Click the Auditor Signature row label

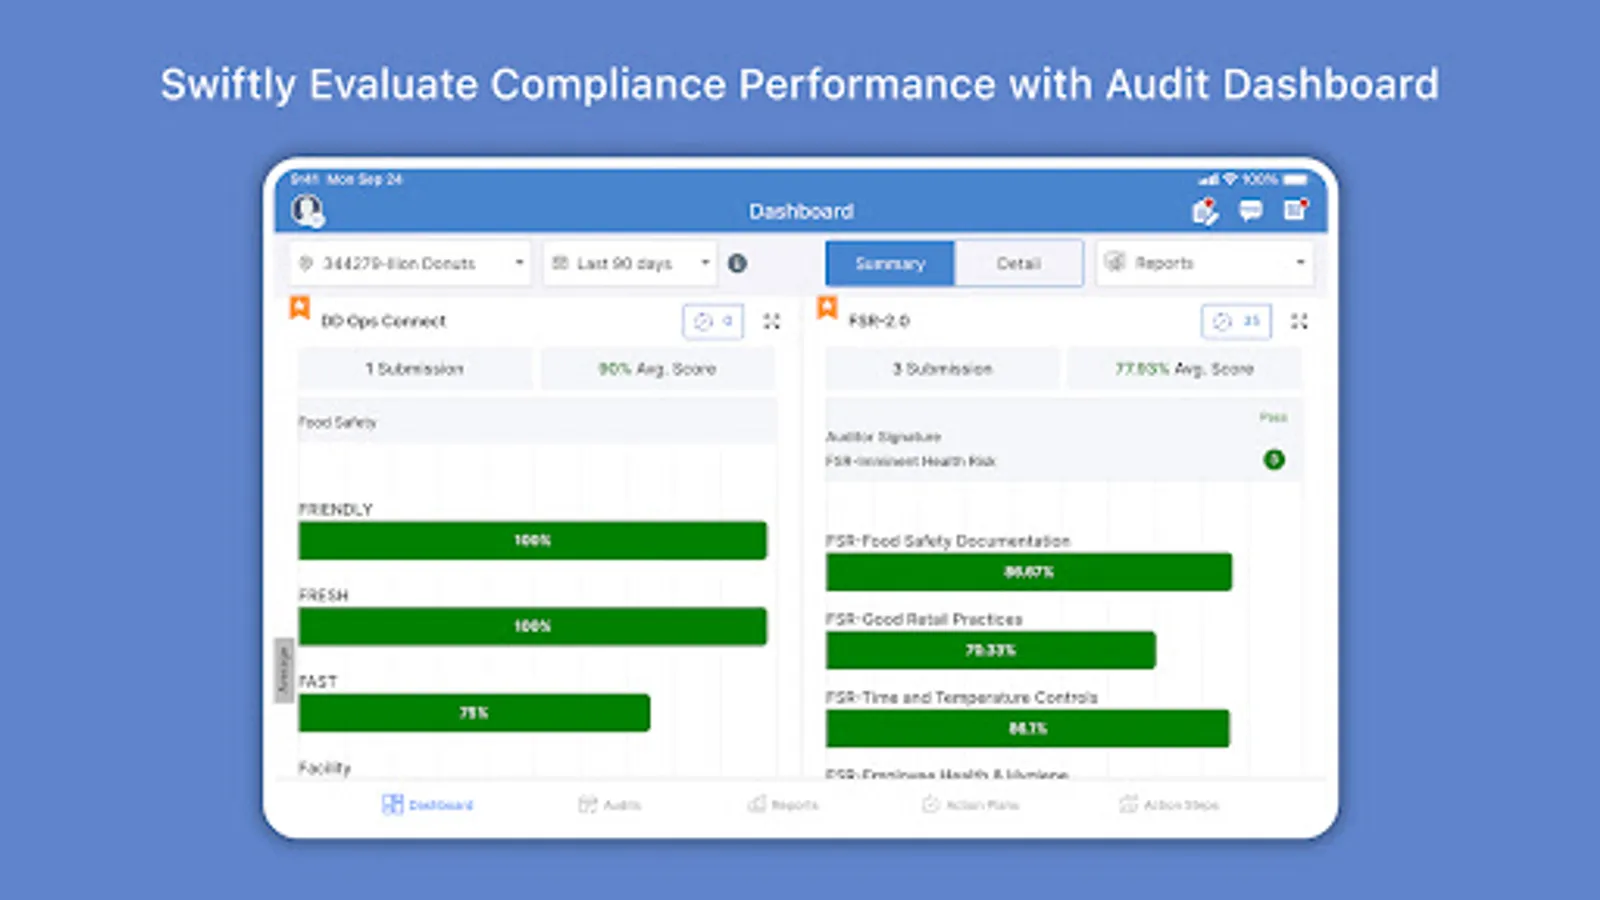(883, 437)
